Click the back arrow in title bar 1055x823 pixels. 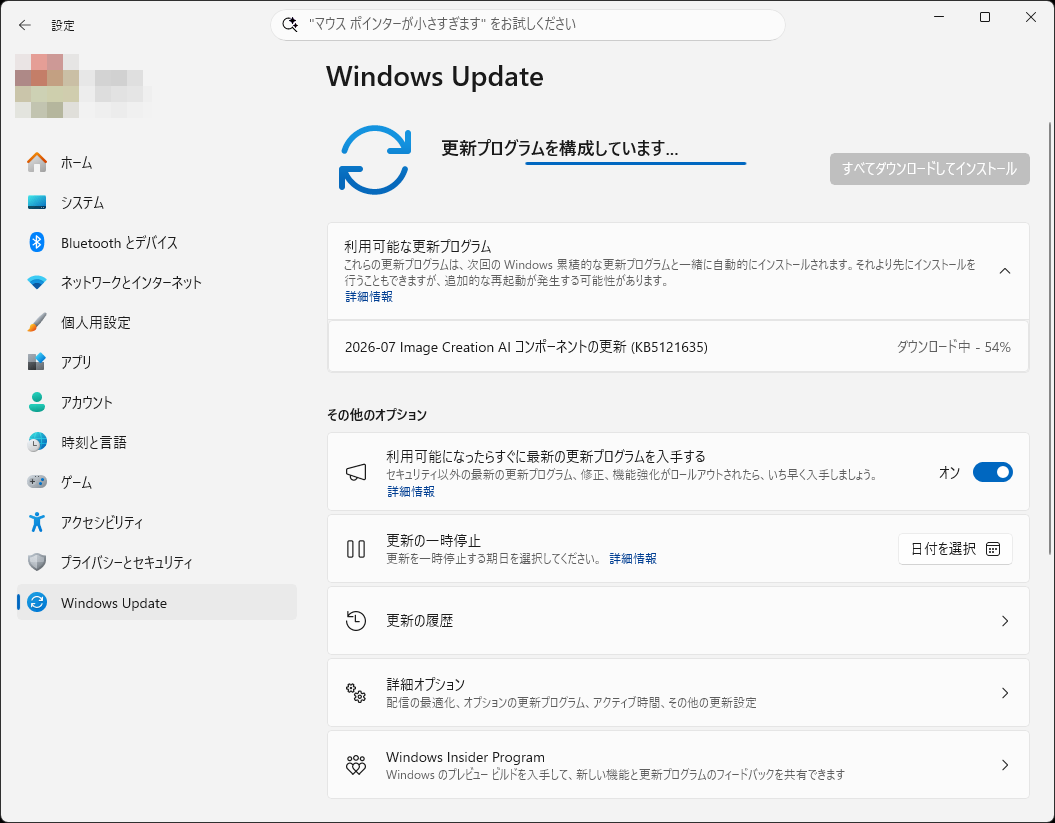click(x=25, y=25)
